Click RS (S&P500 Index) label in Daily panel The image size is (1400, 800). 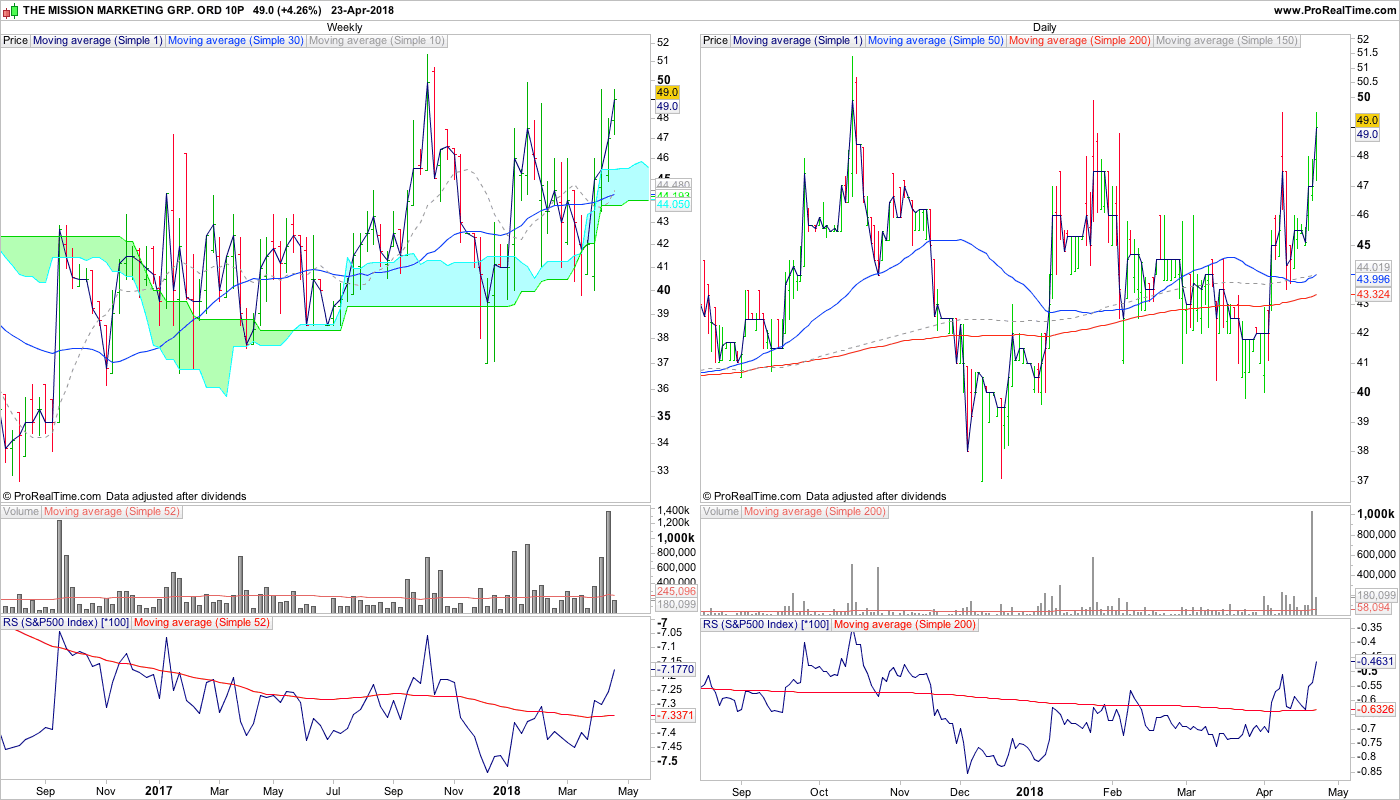(x=766, y=624)
